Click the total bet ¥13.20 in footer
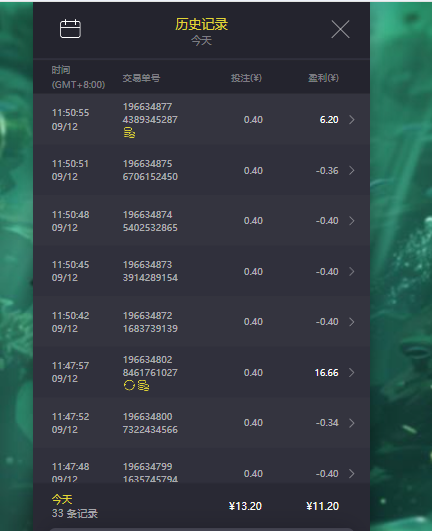The image size is (432, 531). click(x=245, y=506)
